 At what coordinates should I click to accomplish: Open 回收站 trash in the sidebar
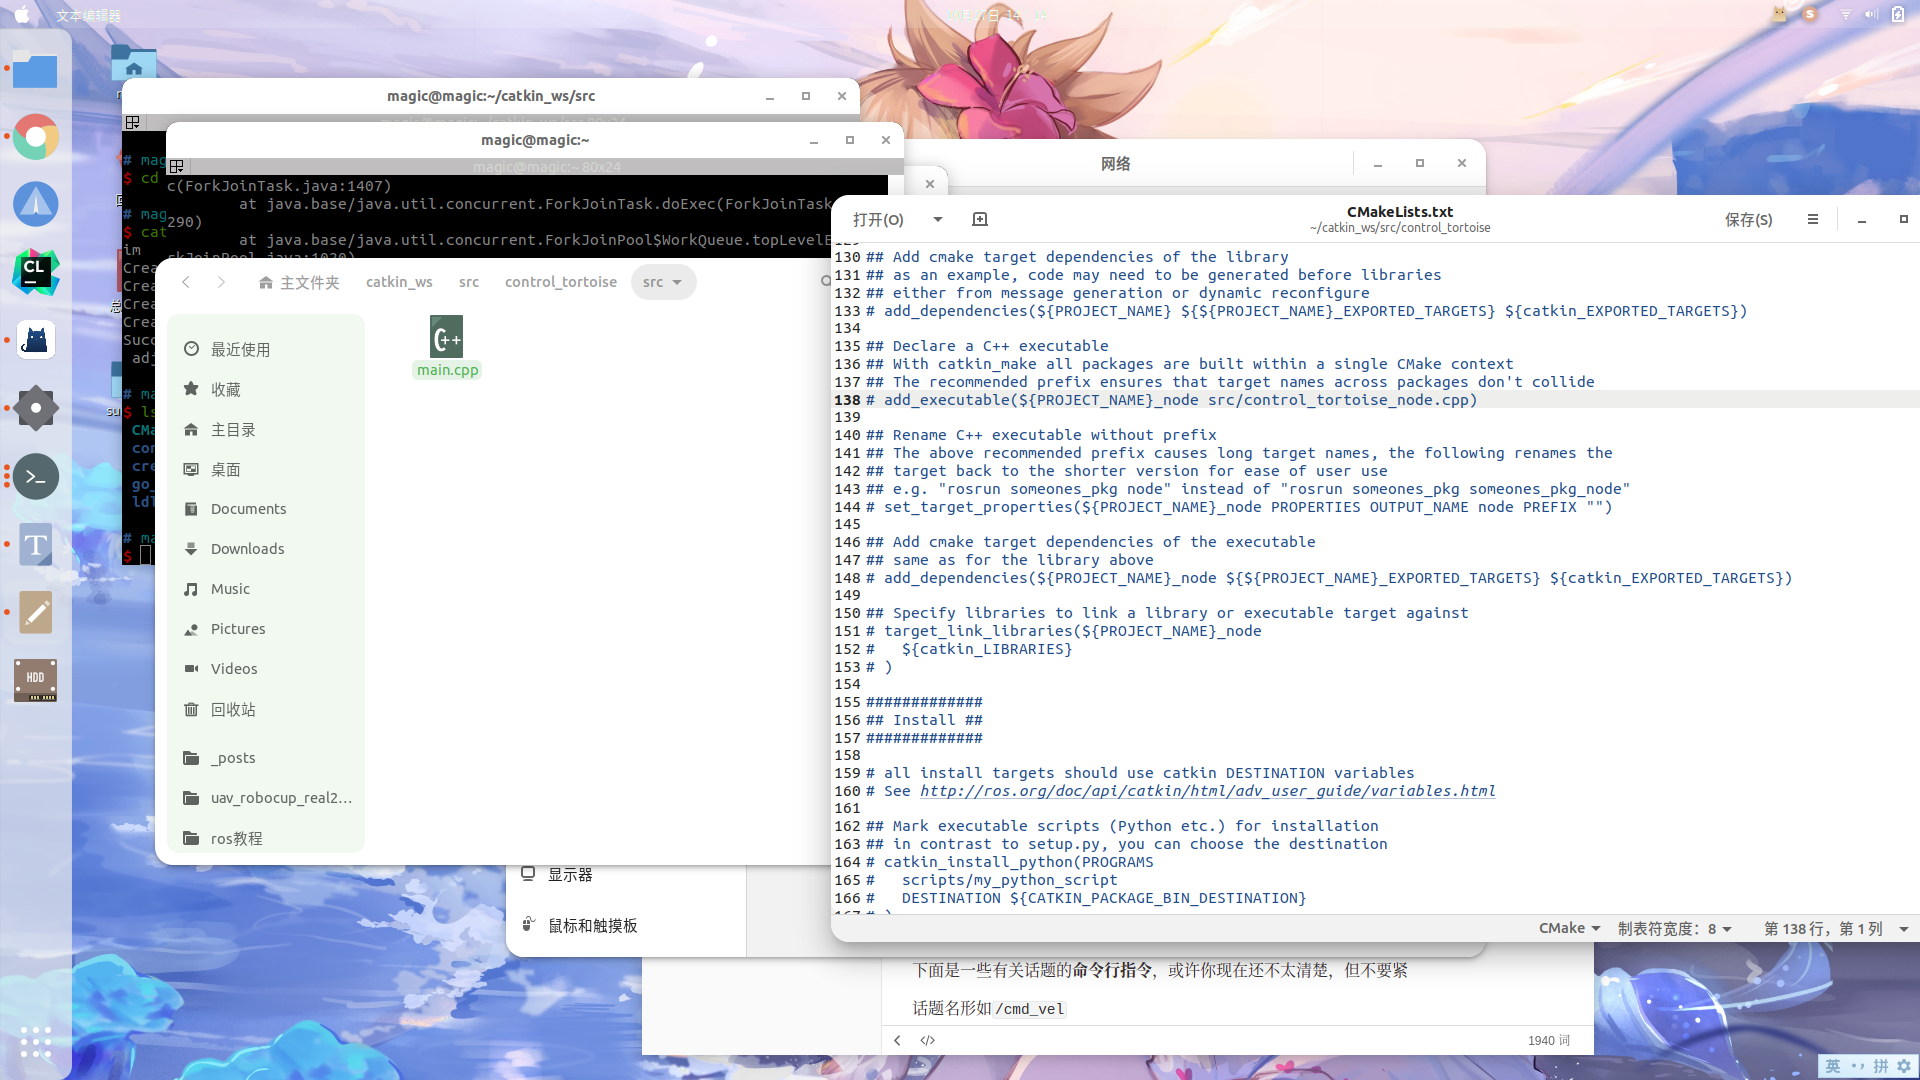click(233, 709)
